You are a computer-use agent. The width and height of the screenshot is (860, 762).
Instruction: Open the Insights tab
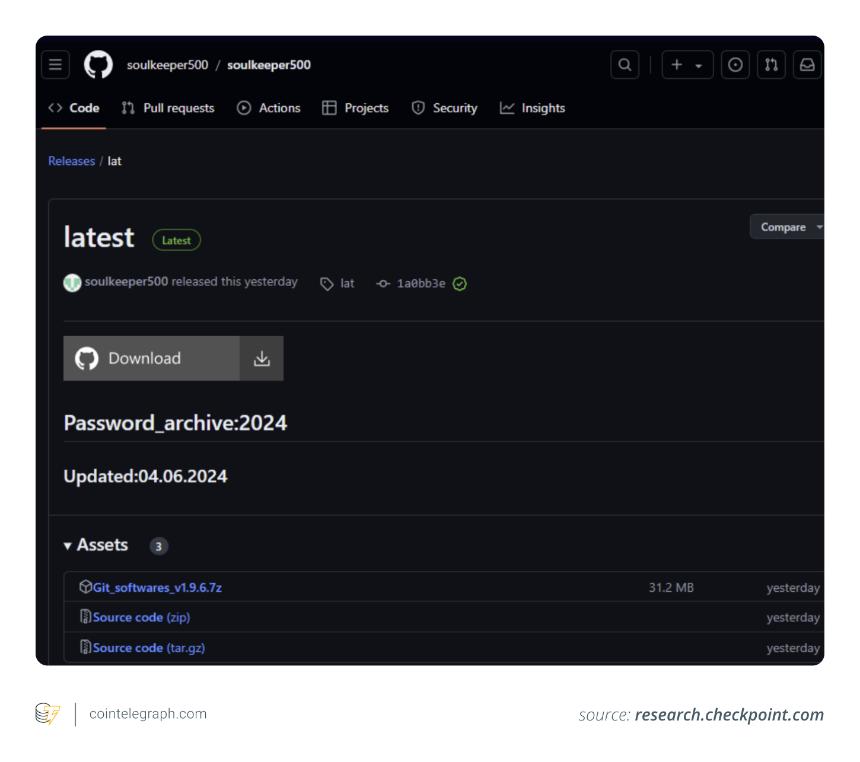tap(532, 108)
